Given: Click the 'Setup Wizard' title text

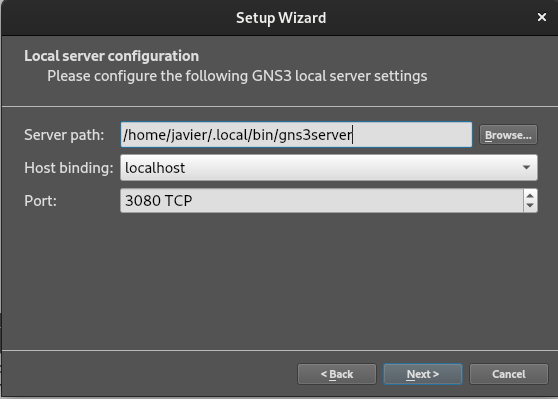Looking at the screenshot, I should (281, 18).
